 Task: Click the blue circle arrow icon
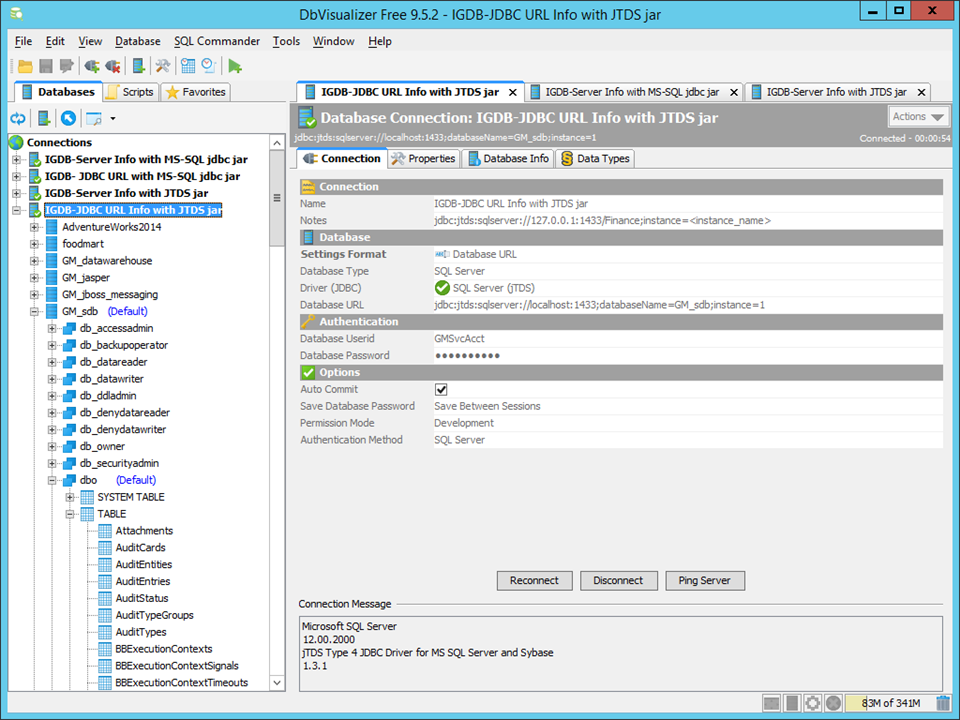point(69,118)
